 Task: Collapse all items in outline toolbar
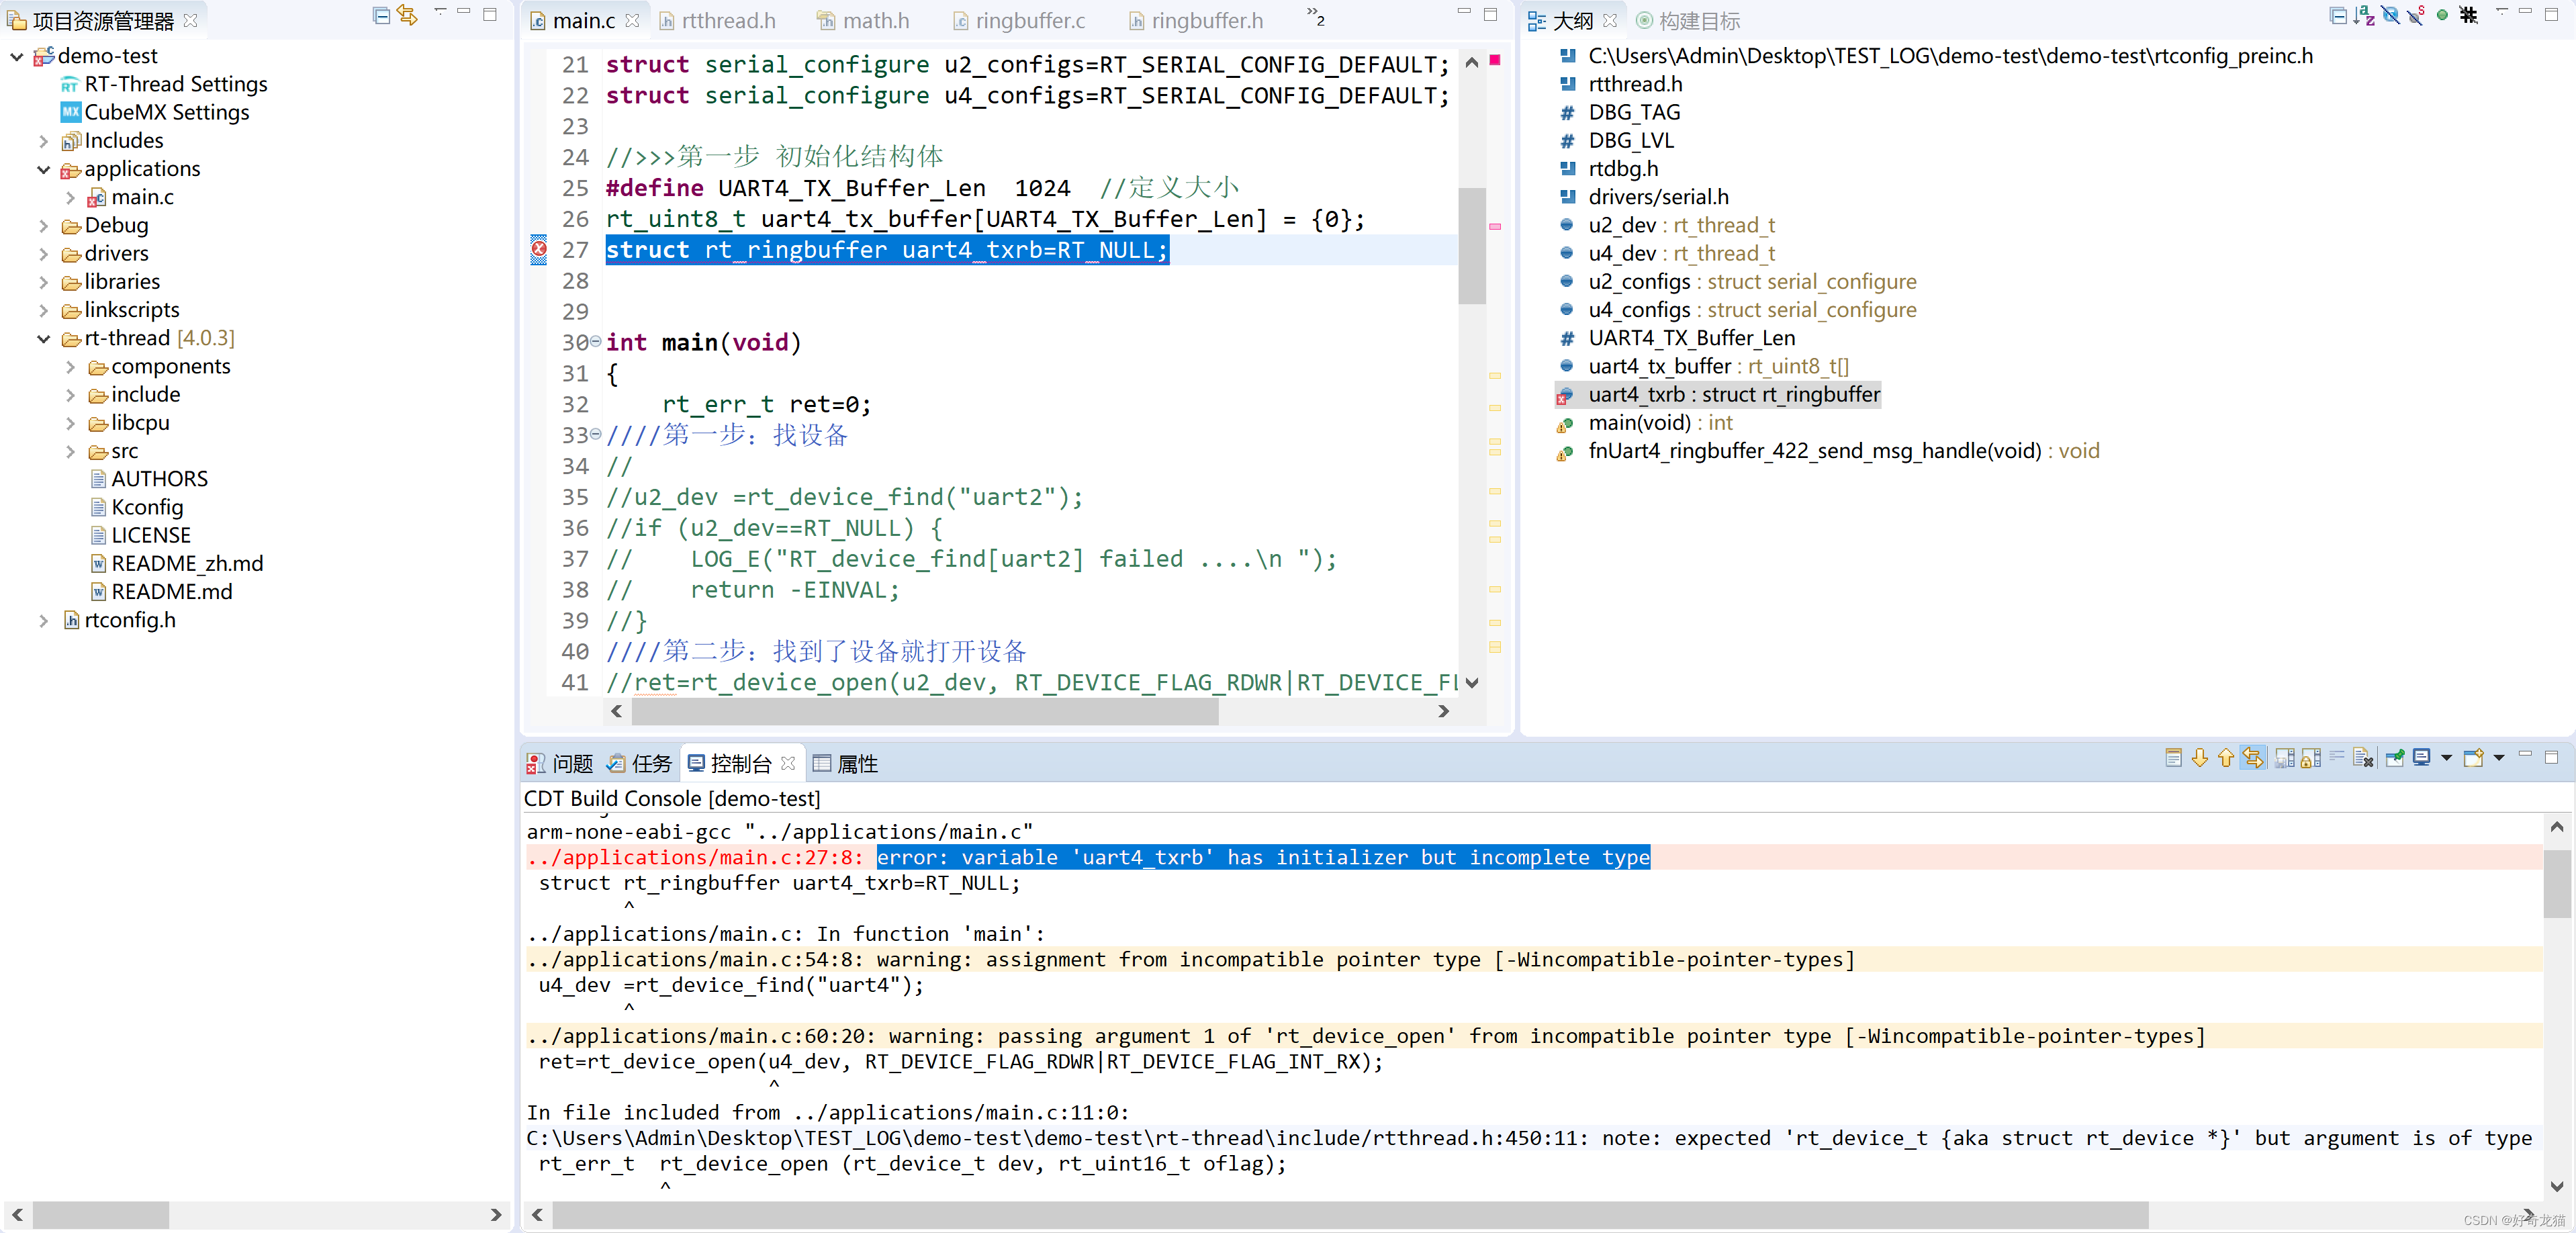click(x=2337, y=15)
